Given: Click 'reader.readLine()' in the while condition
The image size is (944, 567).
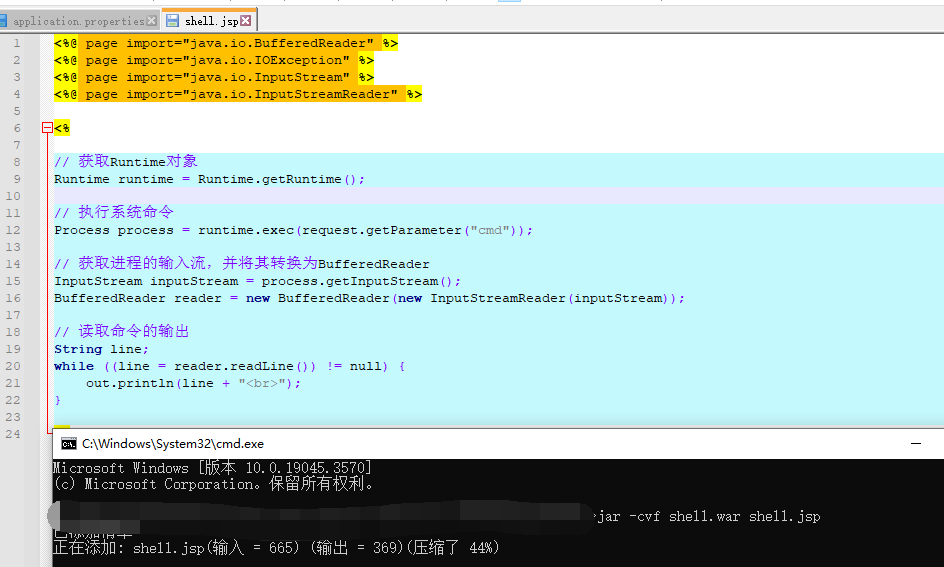Looking at the screenshot, I should pyautogui.click(x=244, y=367).
